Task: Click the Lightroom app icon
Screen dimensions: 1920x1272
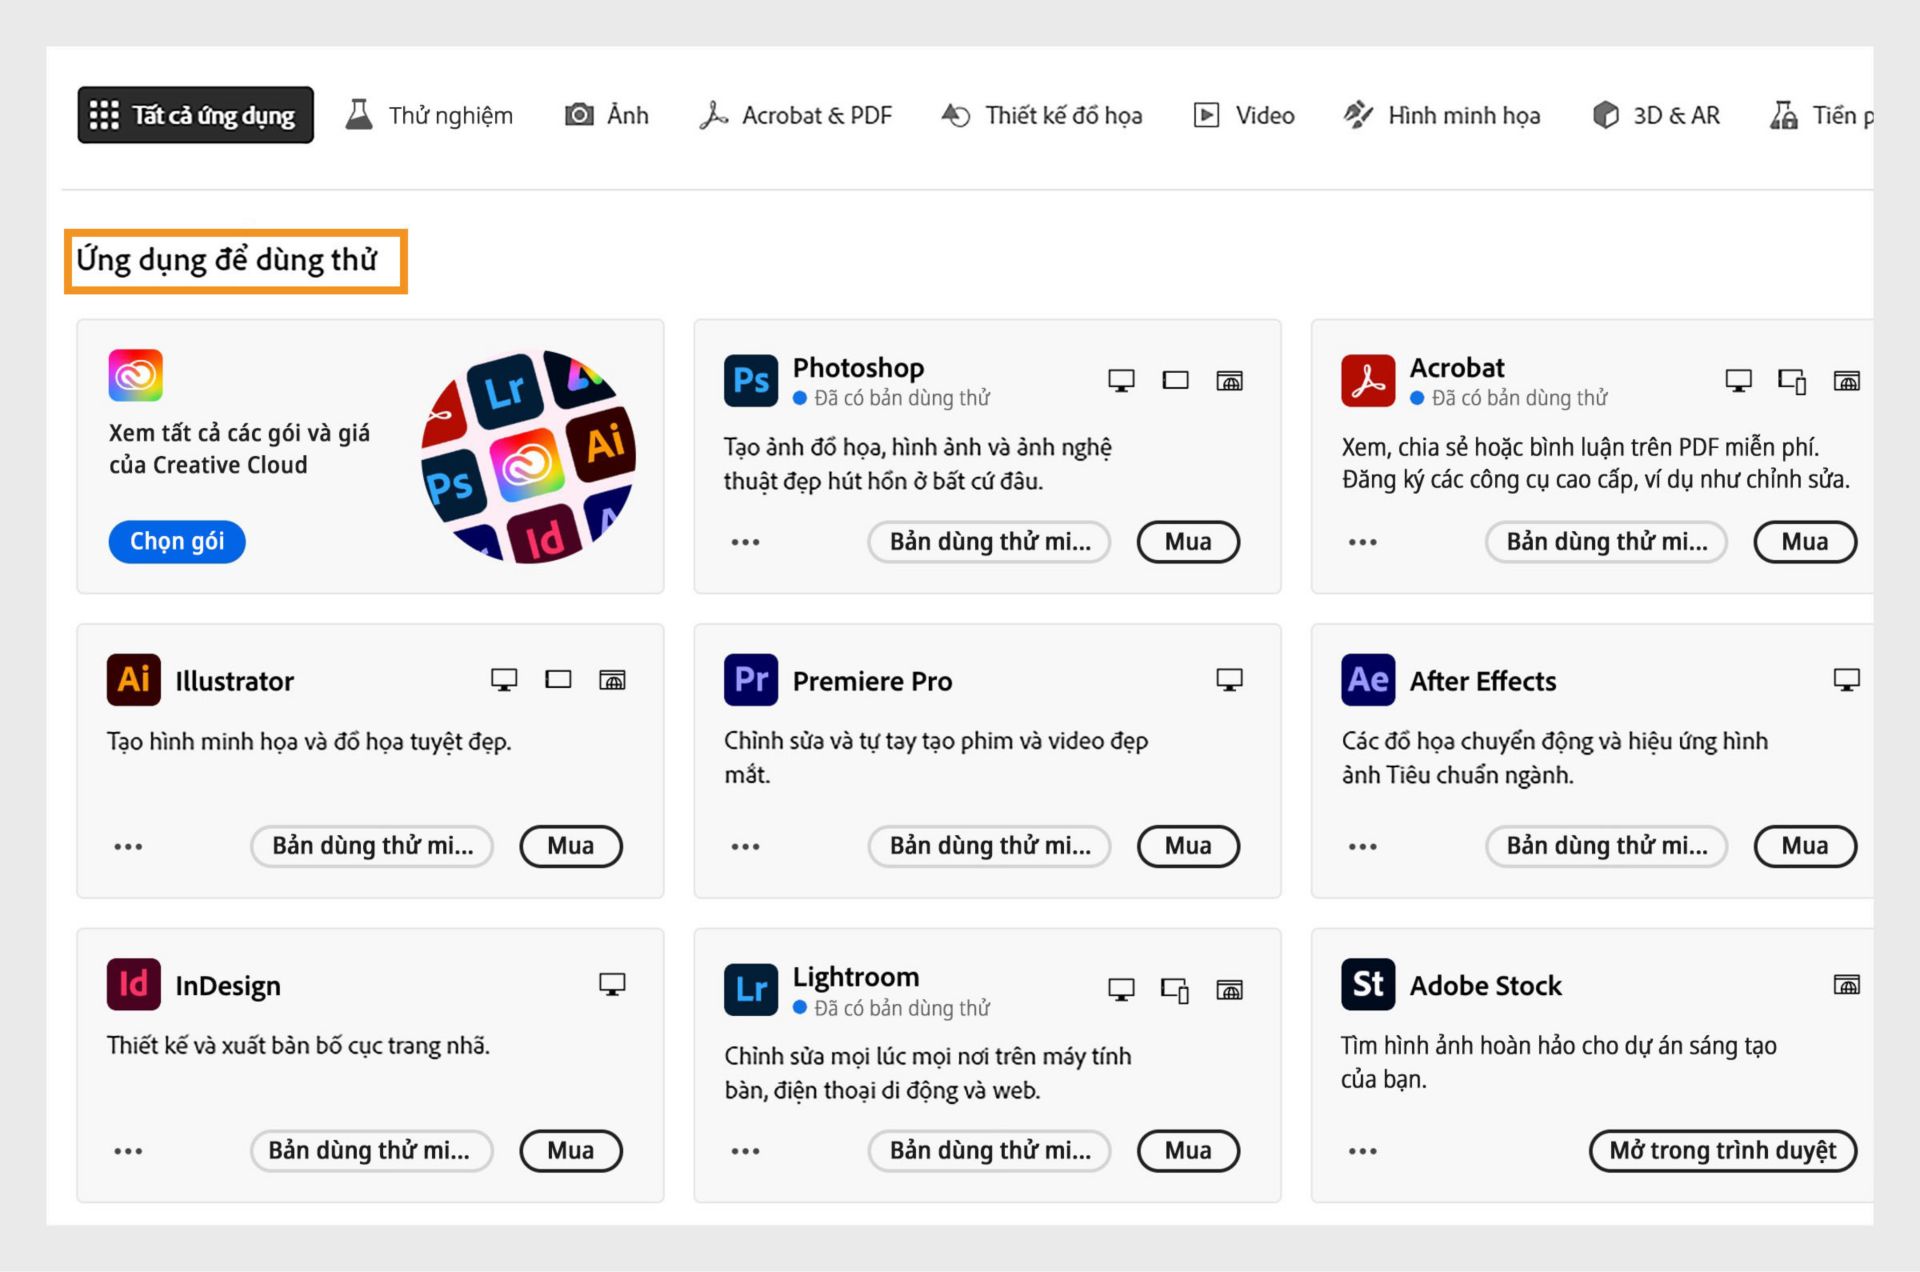Action: (x=750, y=989)
